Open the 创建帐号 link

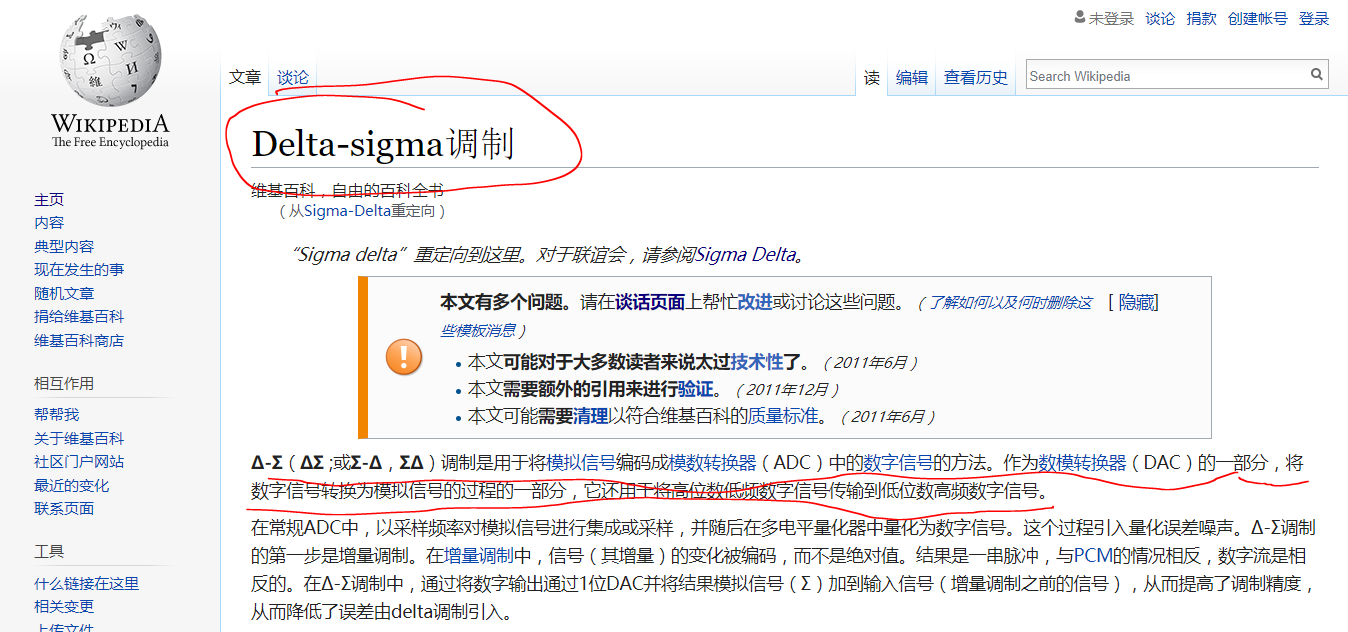(x=1257, y=19)
